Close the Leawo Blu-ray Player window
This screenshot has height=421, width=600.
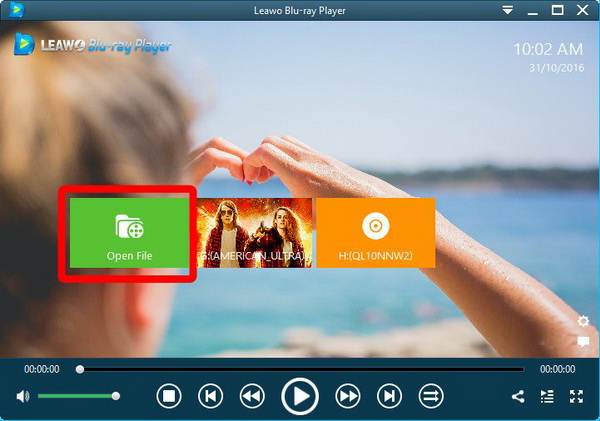(582, 10)
